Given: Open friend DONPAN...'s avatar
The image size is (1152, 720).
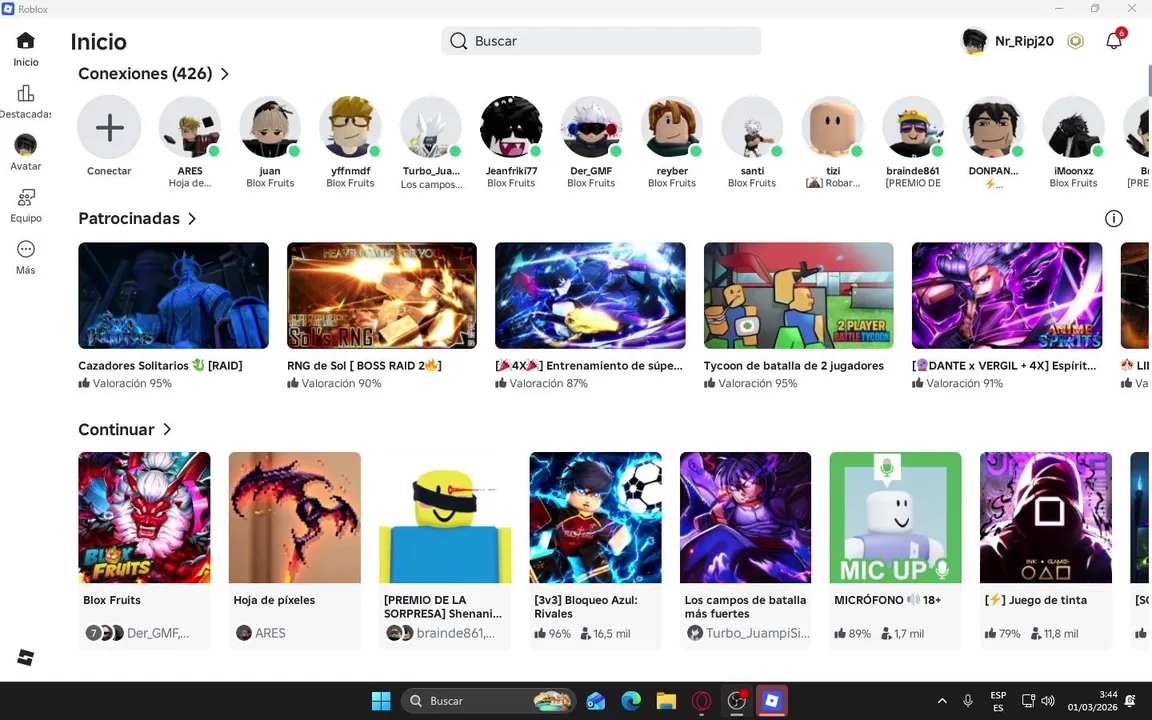Looking at the screenshot, I should [993, 127].
